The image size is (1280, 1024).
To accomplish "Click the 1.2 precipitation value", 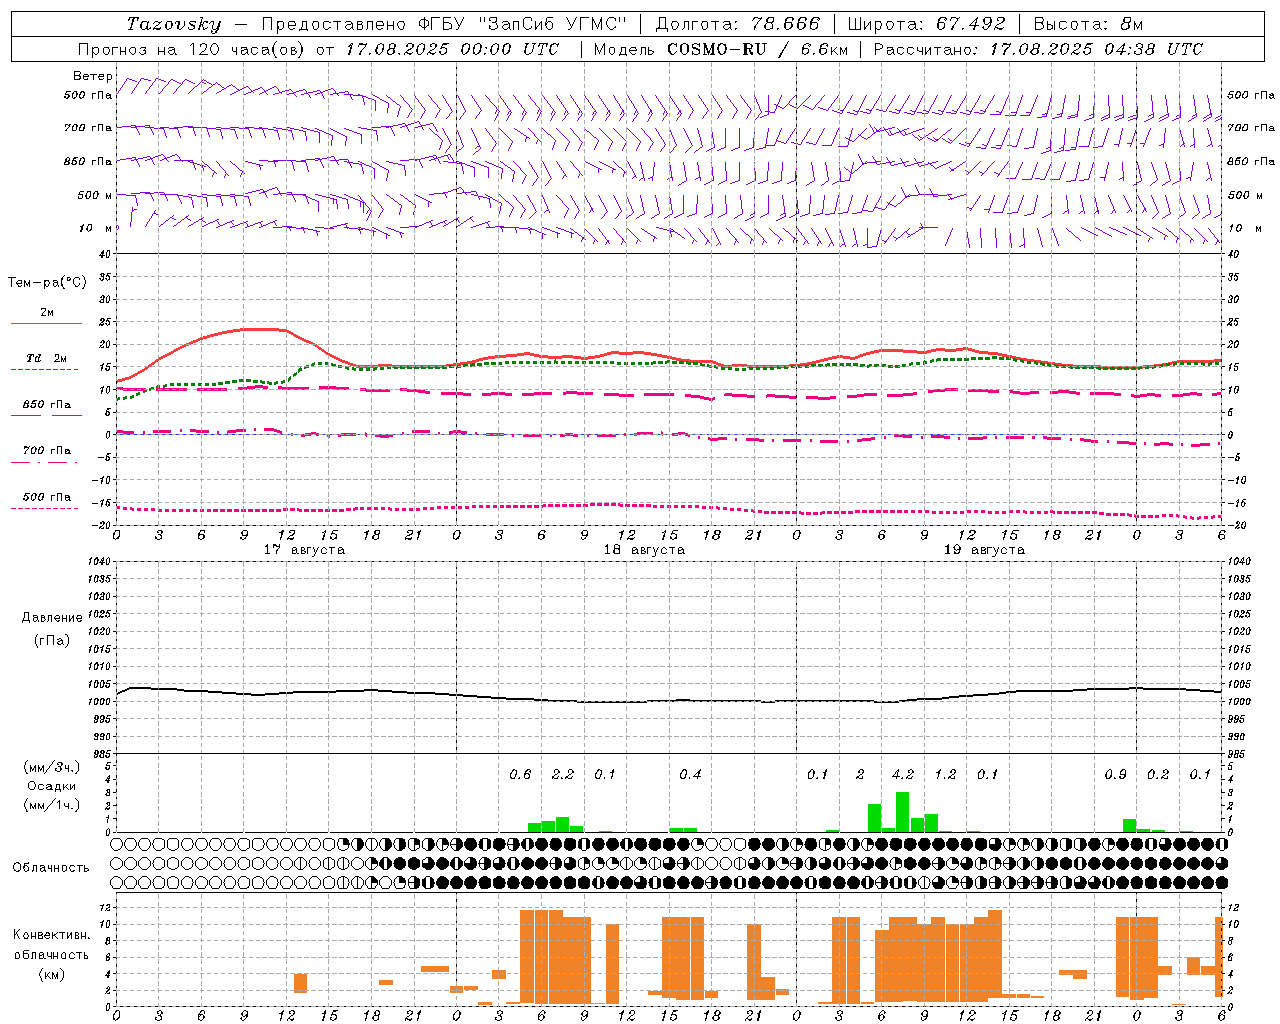I will point(945,775).
